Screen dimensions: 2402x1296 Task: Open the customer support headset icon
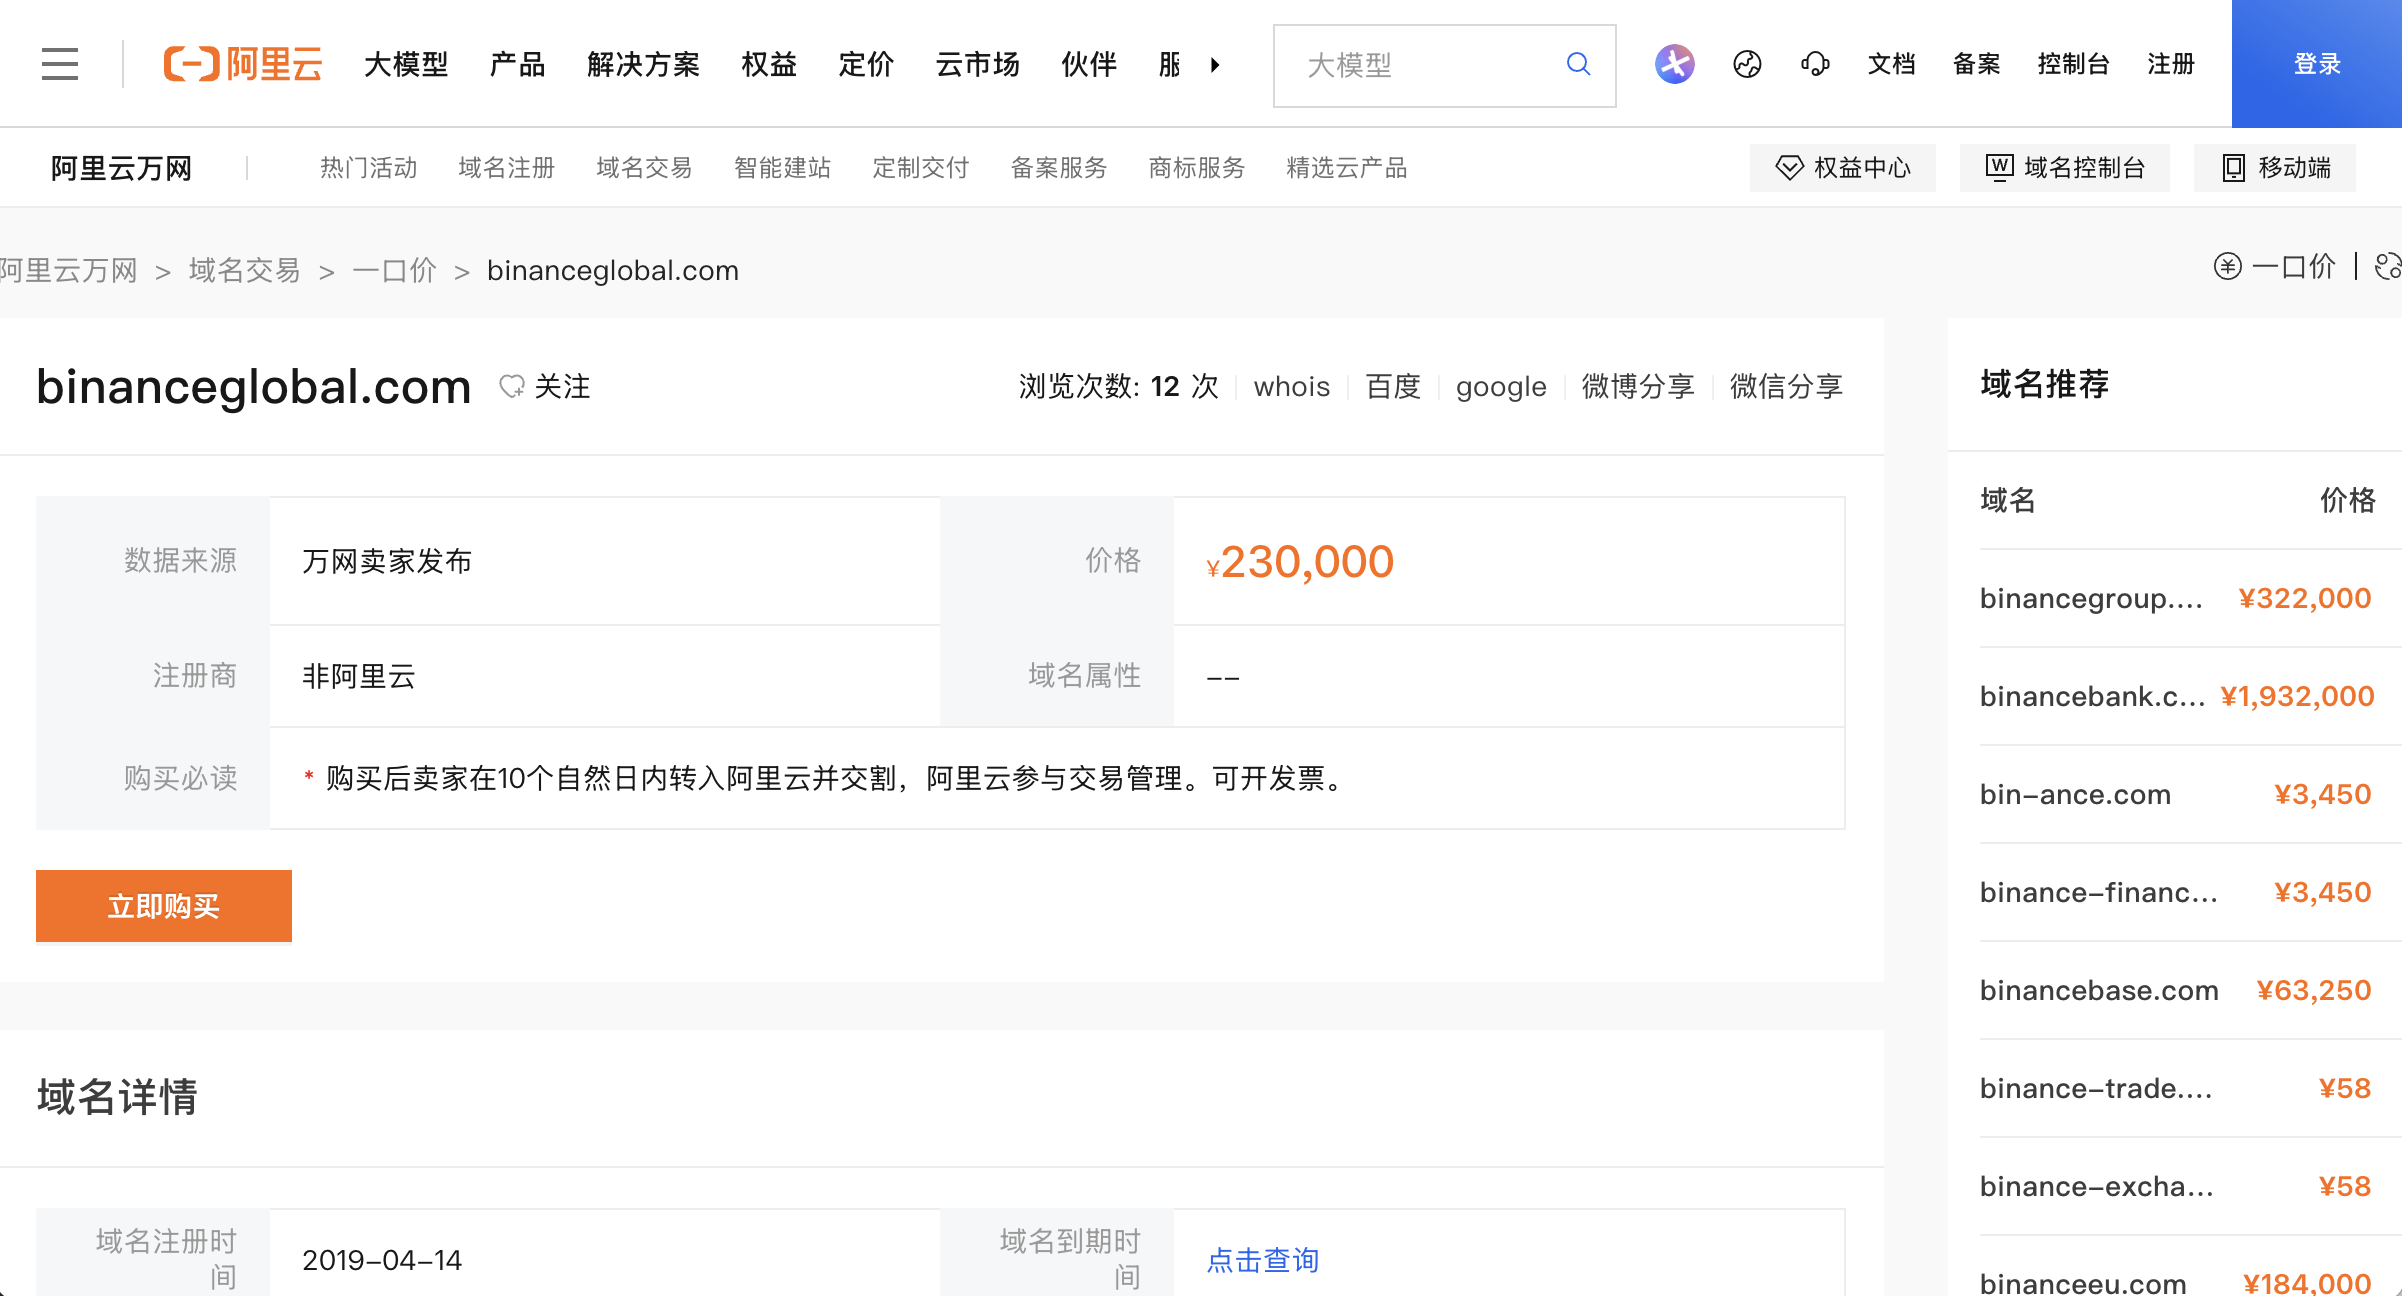(1815, 64)
